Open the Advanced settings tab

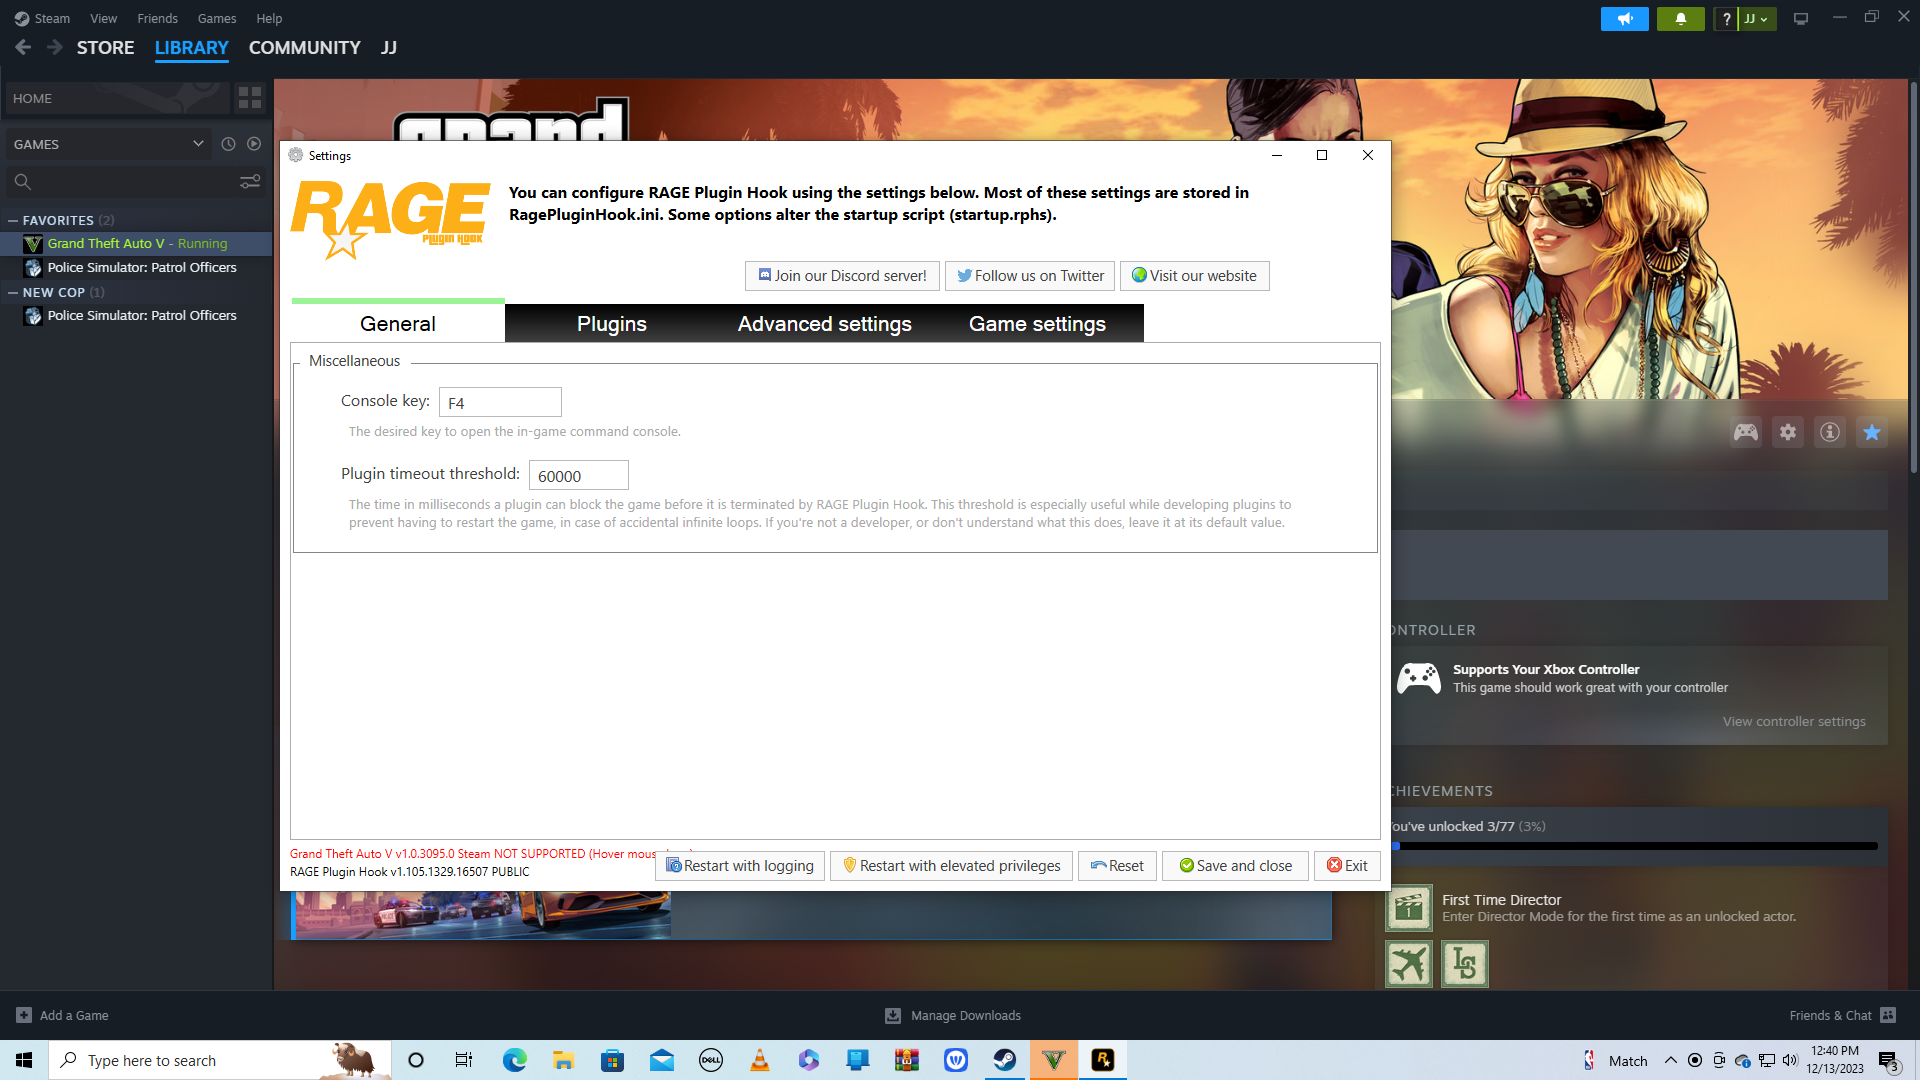[x=824, y=324]
